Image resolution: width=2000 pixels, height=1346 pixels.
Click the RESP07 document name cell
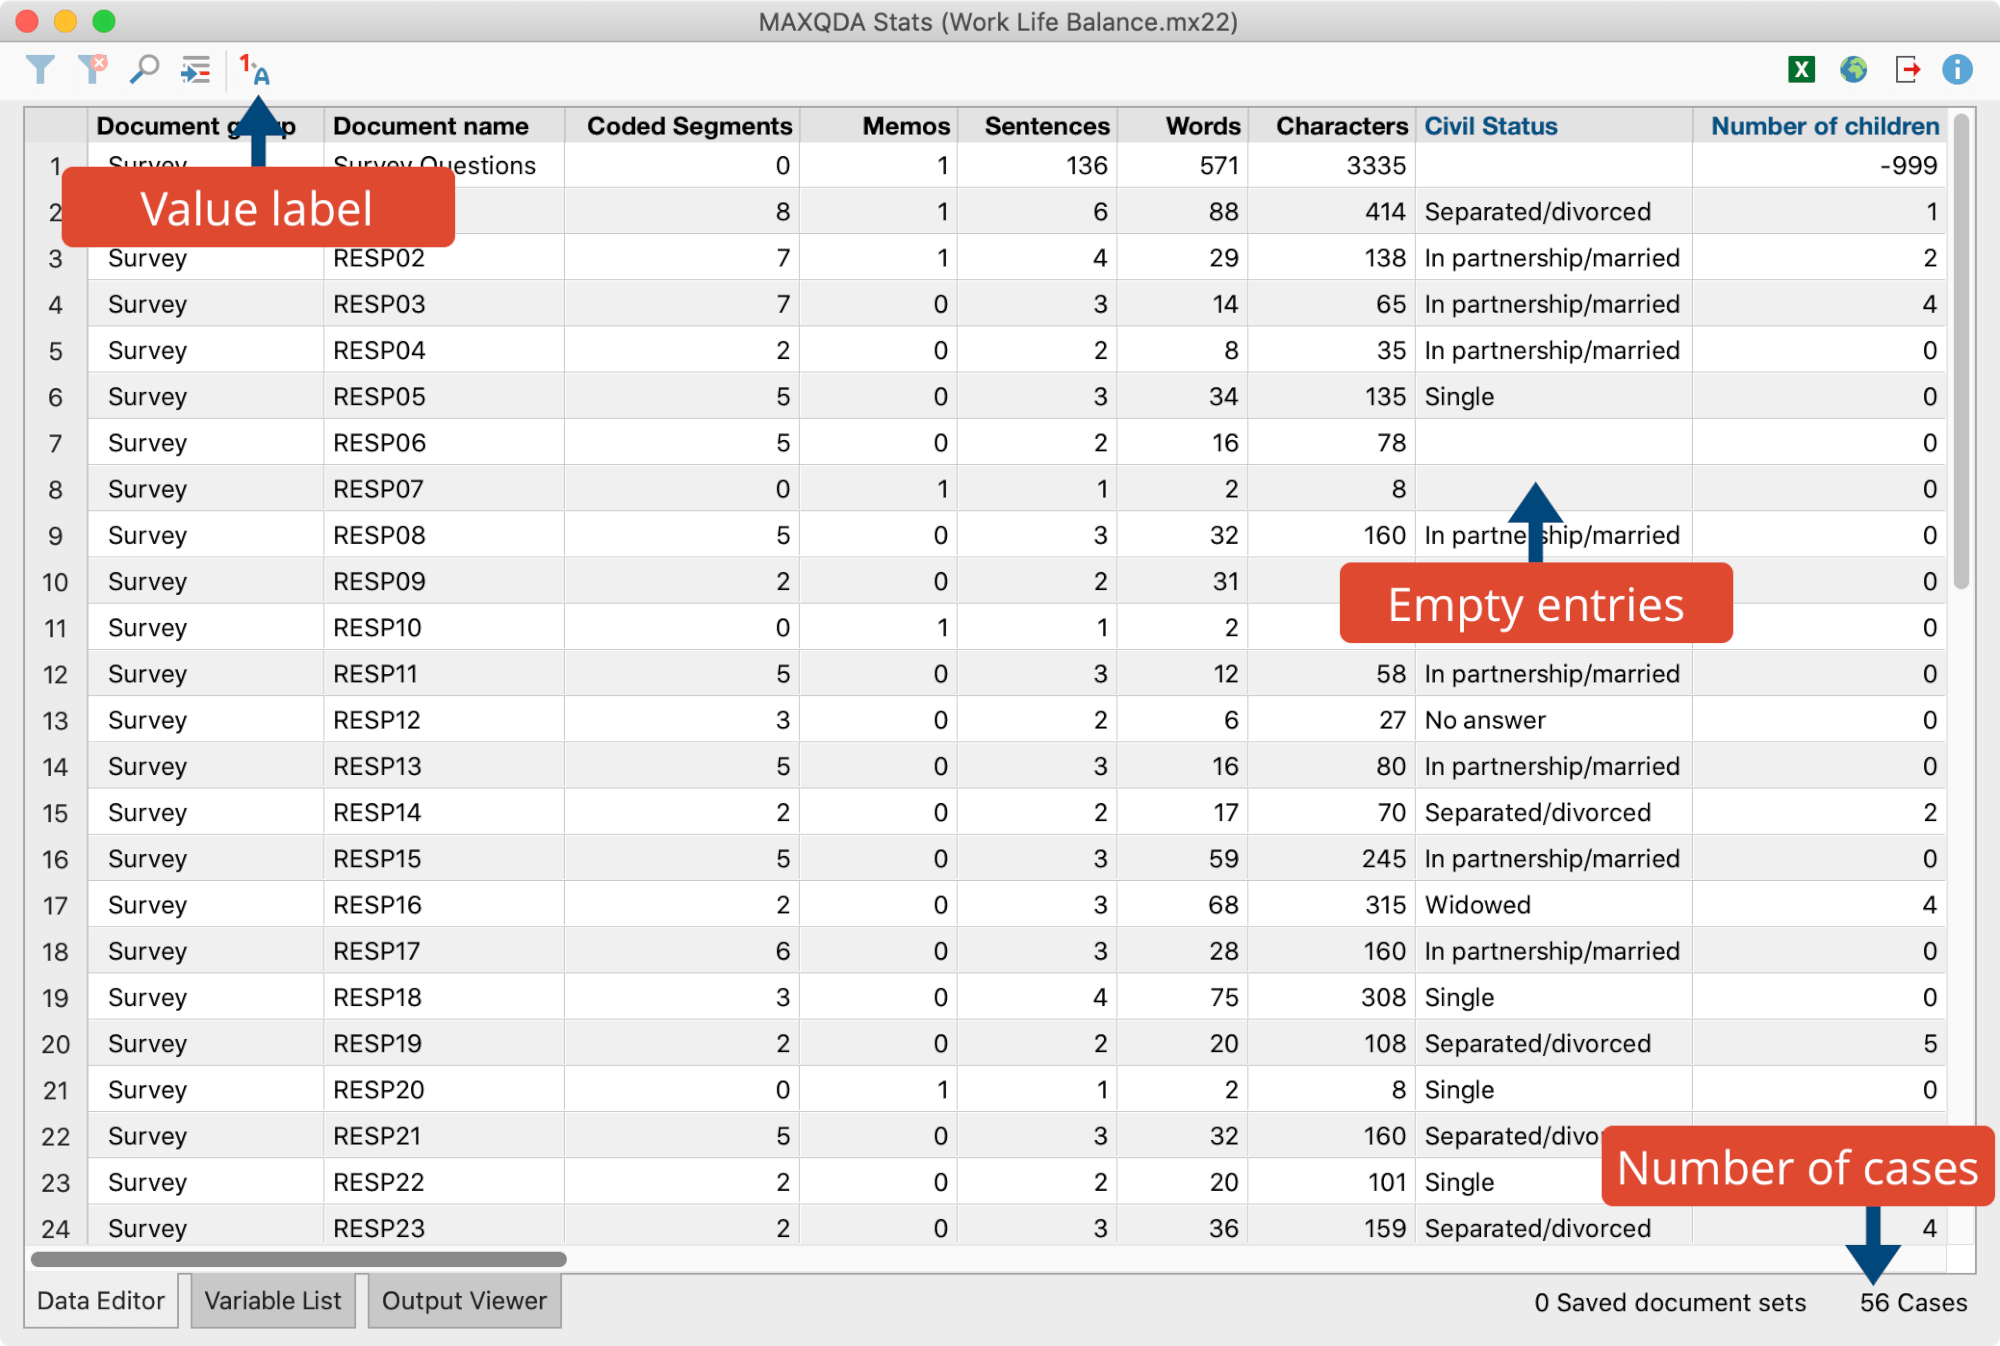tap(444, 489)
